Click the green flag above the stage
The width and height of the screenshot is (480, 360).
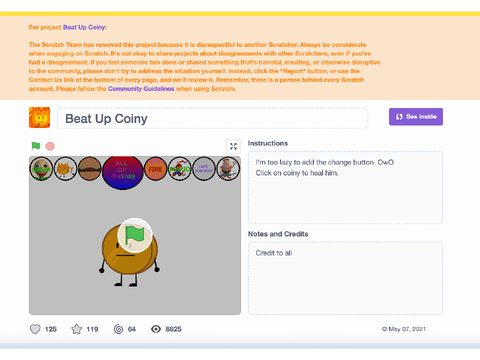[36, 146]
